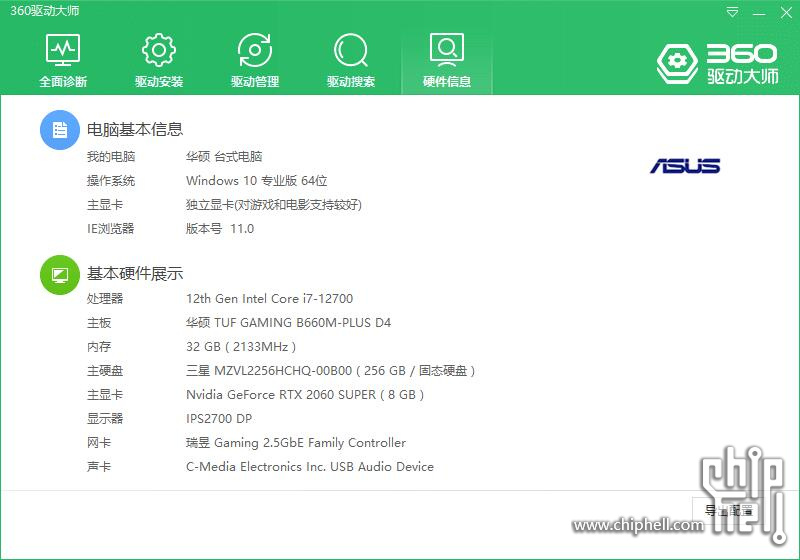Click the 360驱动大师 title bar text
This screenshot has height=560, width=800.
click(44, 11)
